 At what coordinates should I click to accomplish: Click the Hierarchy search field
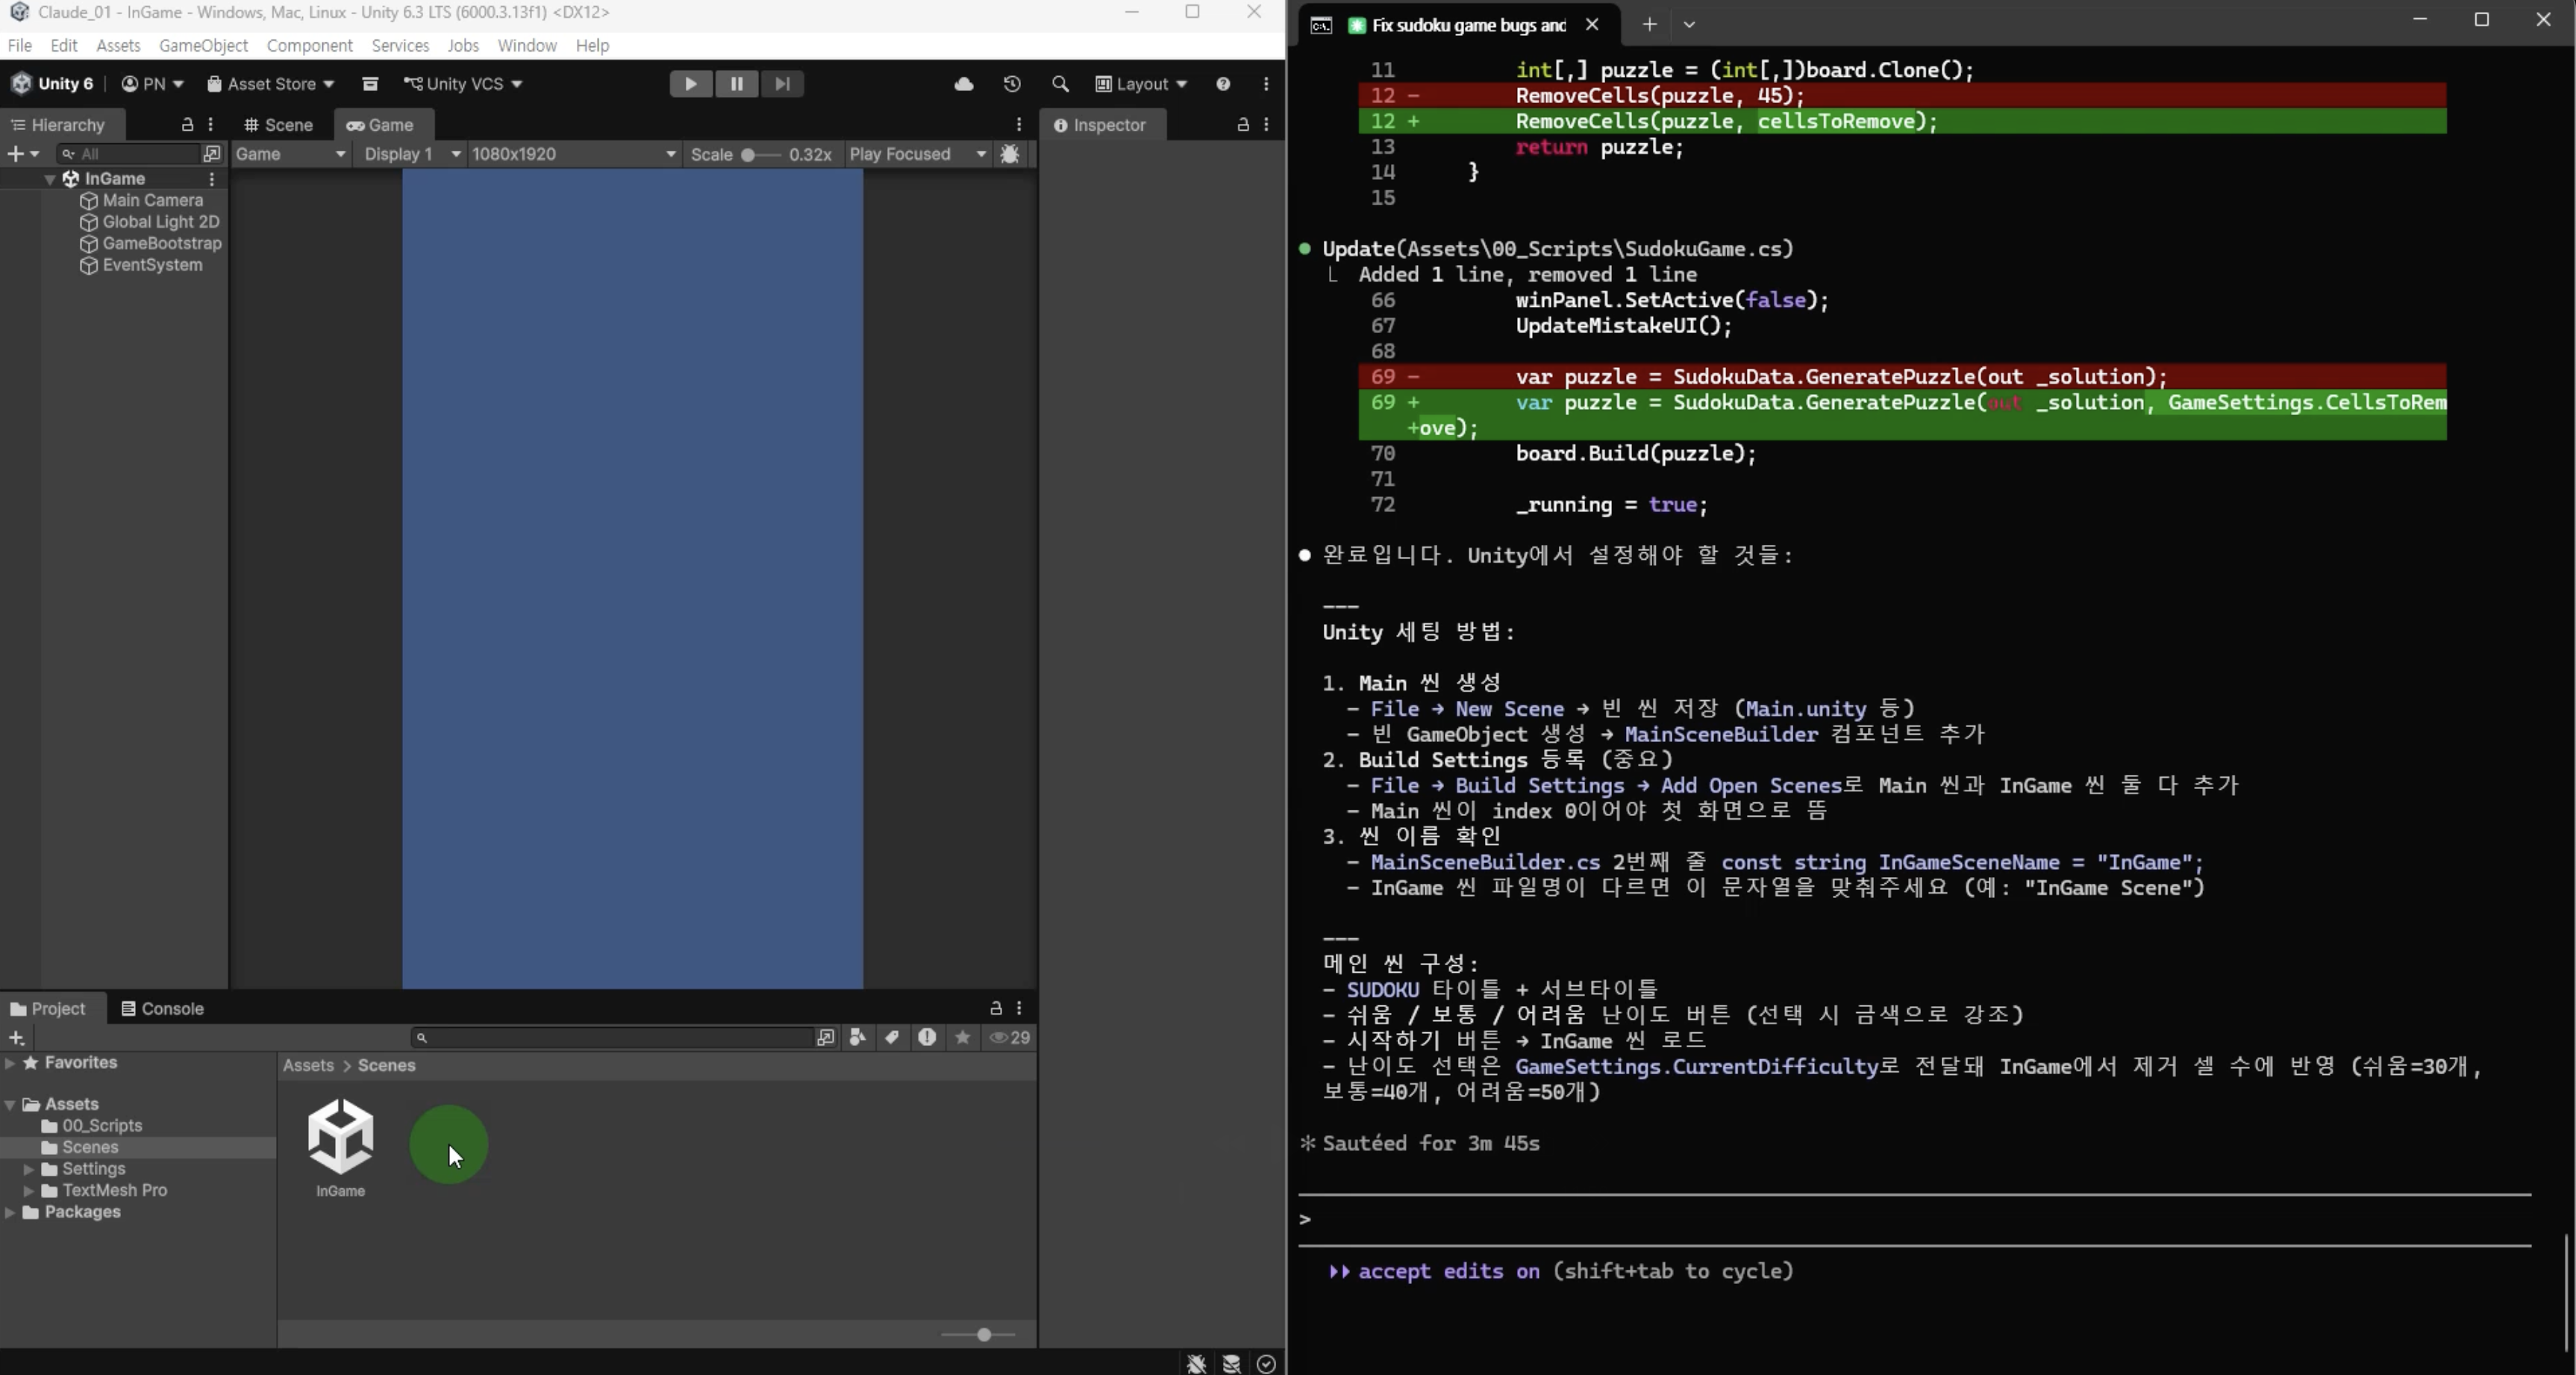[x=128, y=154]
